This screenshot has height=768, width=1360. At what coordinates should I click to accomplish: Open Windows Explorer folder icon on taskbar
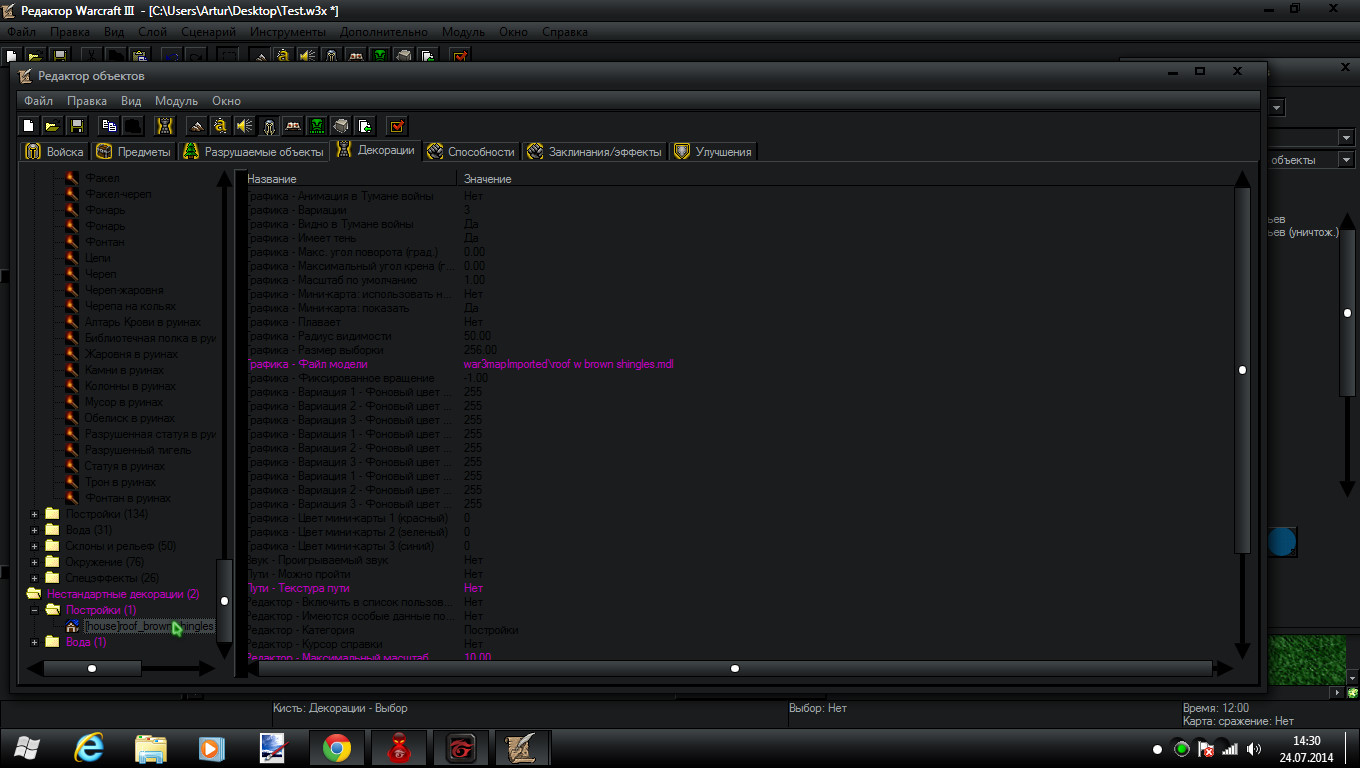click(x=151, y=748)
